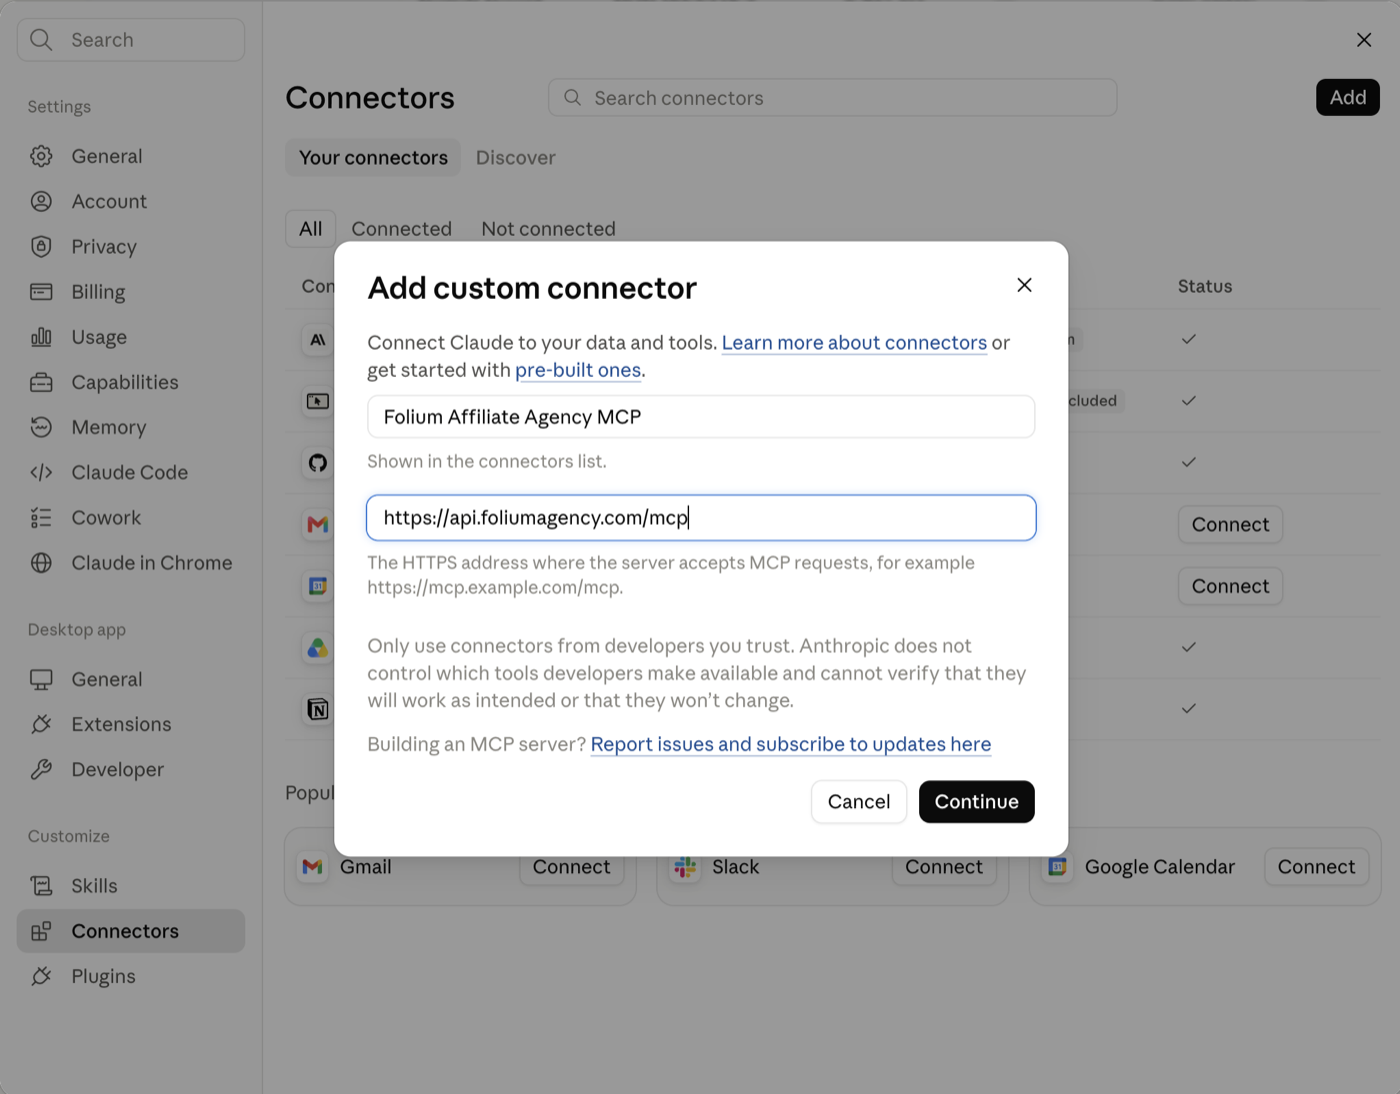The image size is (1400, 1094).
Task: Click the General settings gear icon
Action: click(41, 156)
